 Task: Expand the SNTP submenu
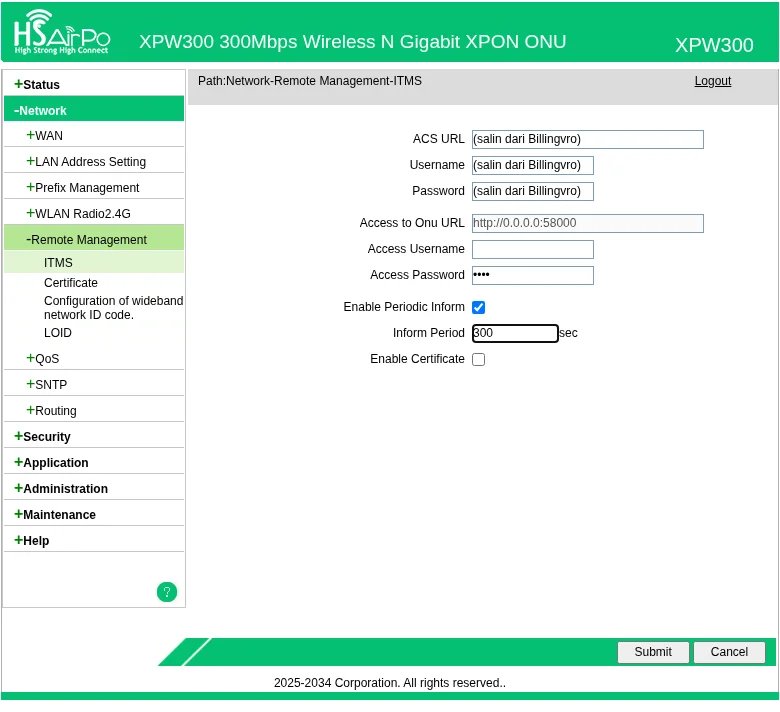pyautogui.click(x=94, y=384)
